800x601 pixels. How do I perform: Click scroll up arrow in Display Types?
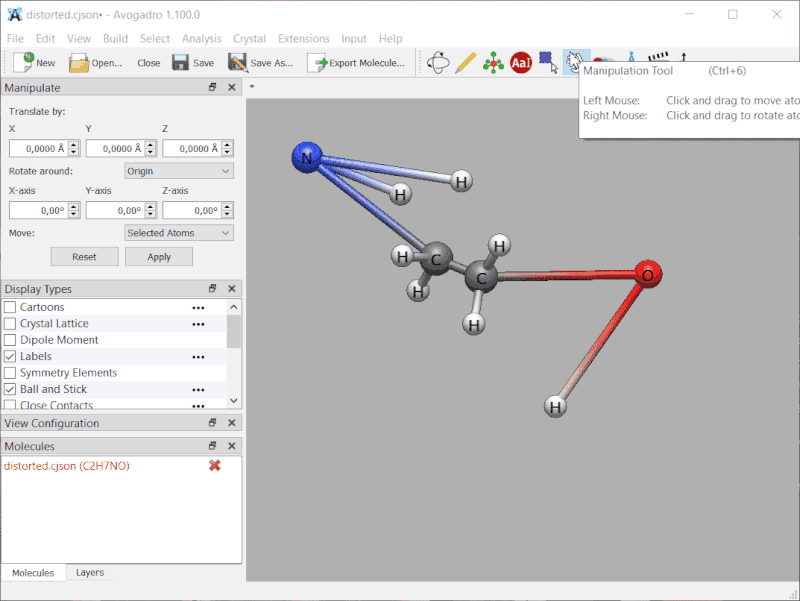pyautogui.click(x=234, y=307)
